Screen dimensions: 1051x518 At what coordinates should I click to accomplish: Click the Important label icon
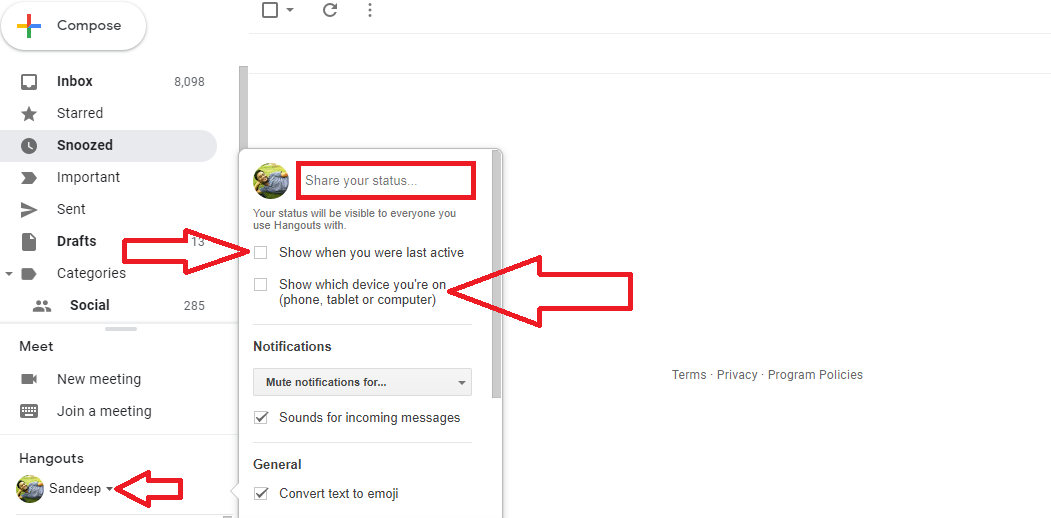[29, 178]
